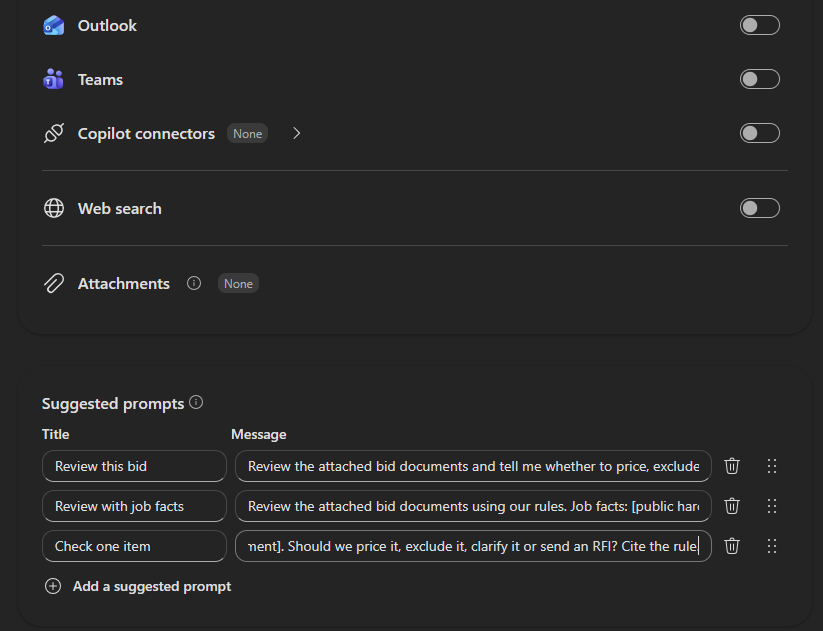This screenshot has height=631, width=823.
Task: Grab the Review this bid drag handle
Action: pyautogui.click(x=772, y=466)
